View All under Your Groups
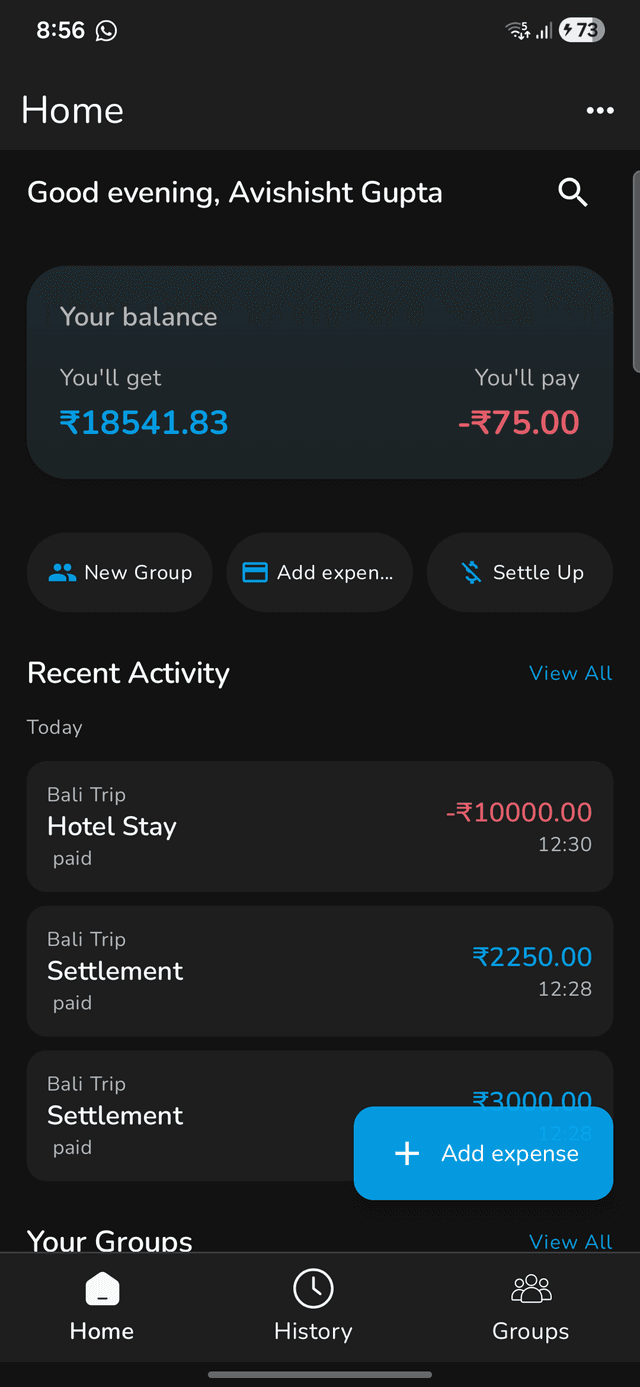Image resolution: width=640 pixels, height=1387 pixels. click(570, 1241)
